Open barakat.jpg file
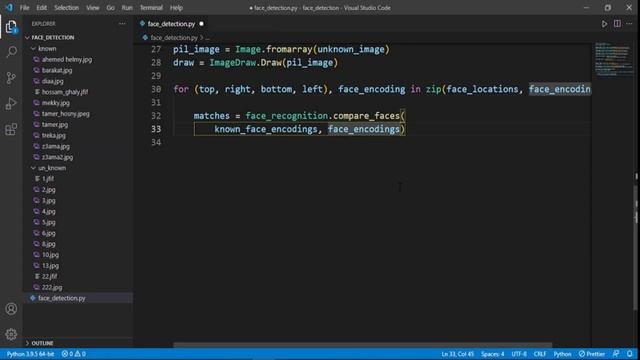The height and width of the screenshot is (360, 640). click(x=57, y=70)
